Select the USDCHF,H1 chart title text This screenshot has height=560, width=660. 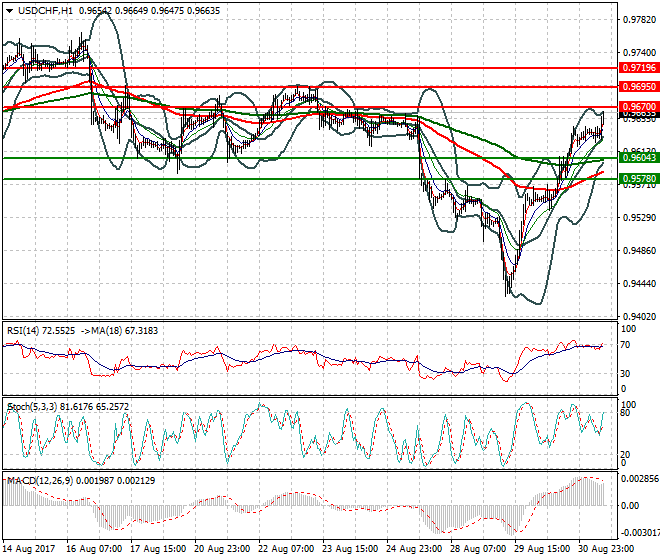click(x=45, y=11)
